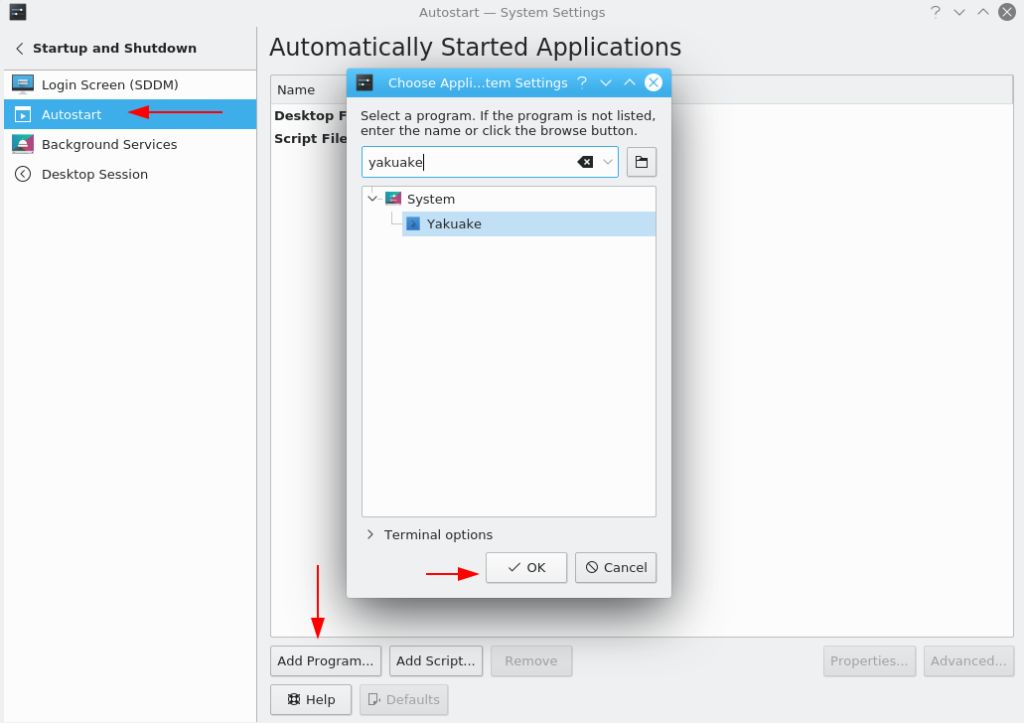Select Autostart in sidebar
The height and width of the screenshot is (723, 1024).
(x=130, y=114)
